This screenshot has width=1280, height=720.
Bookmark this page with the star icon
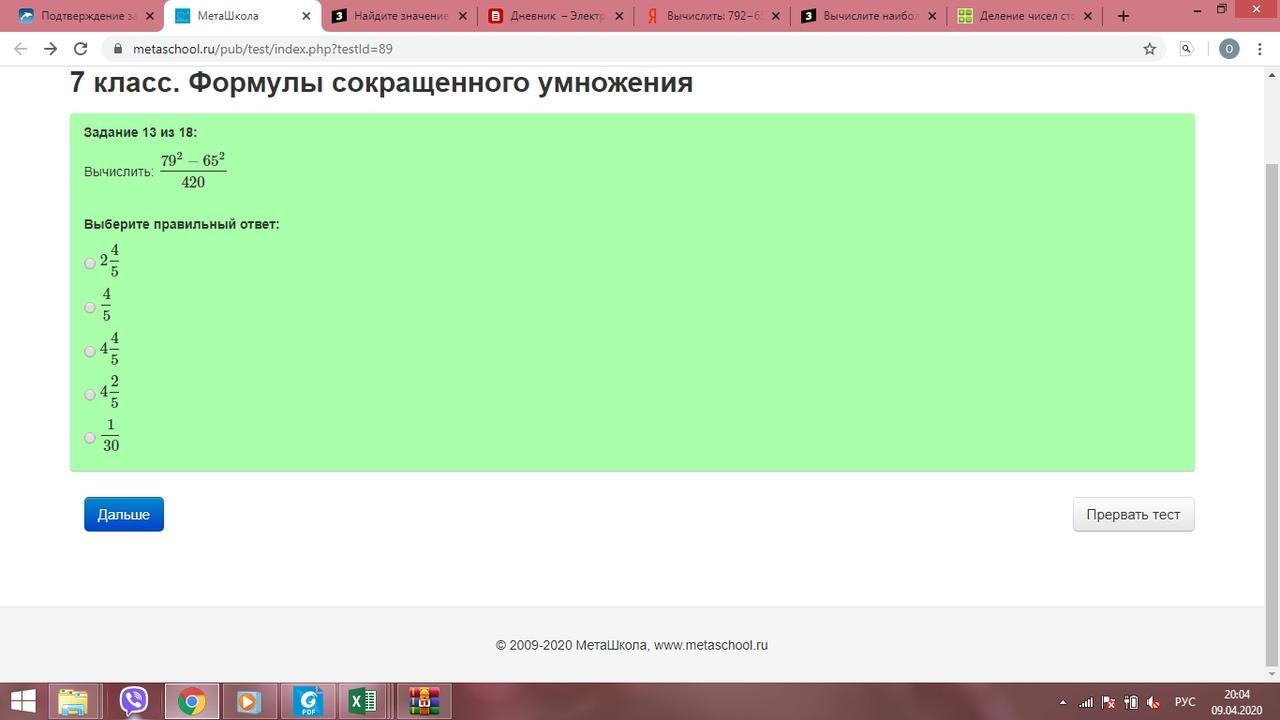coord(1149,49)
